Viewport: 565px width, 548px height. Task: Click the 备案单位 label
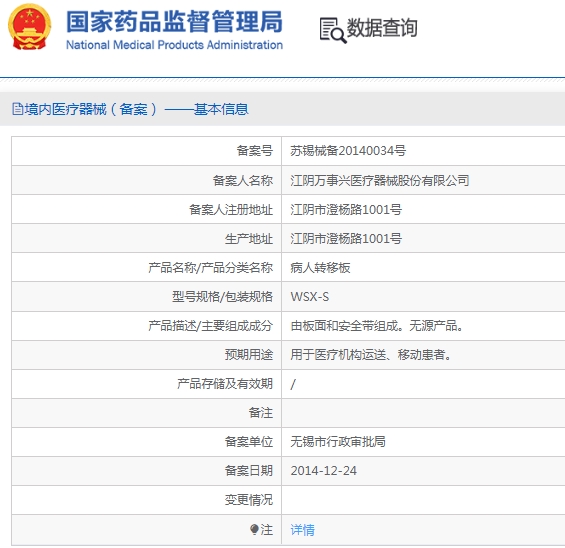click(x=249, y=441)
